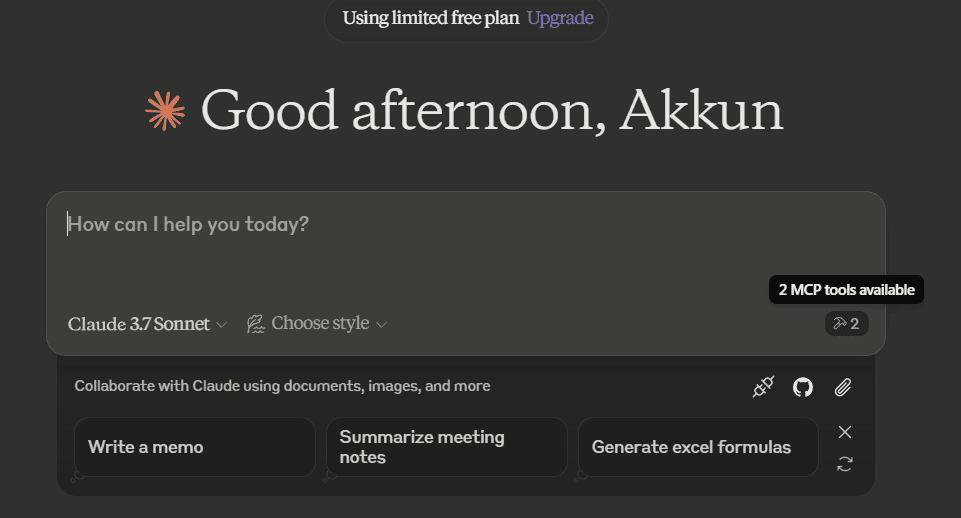Dismiss suggestions with the X icon

click(845, 432)
